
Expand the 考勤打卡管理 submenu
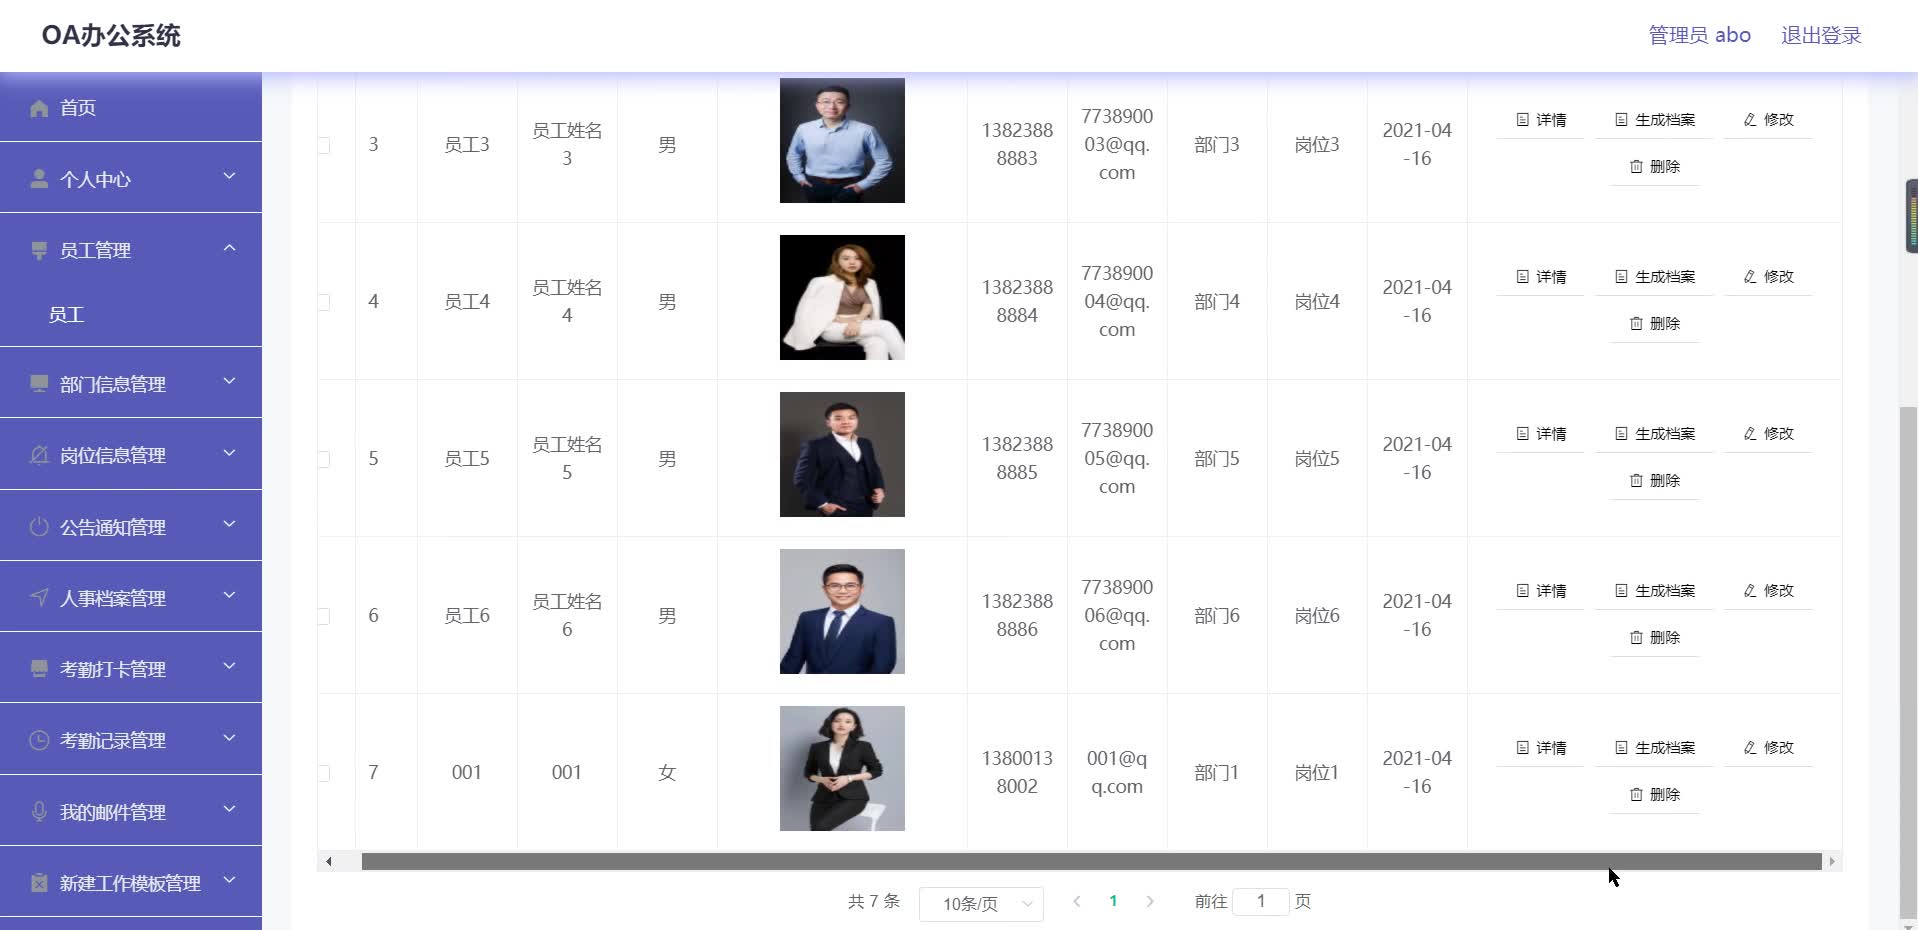coord(229,667)
